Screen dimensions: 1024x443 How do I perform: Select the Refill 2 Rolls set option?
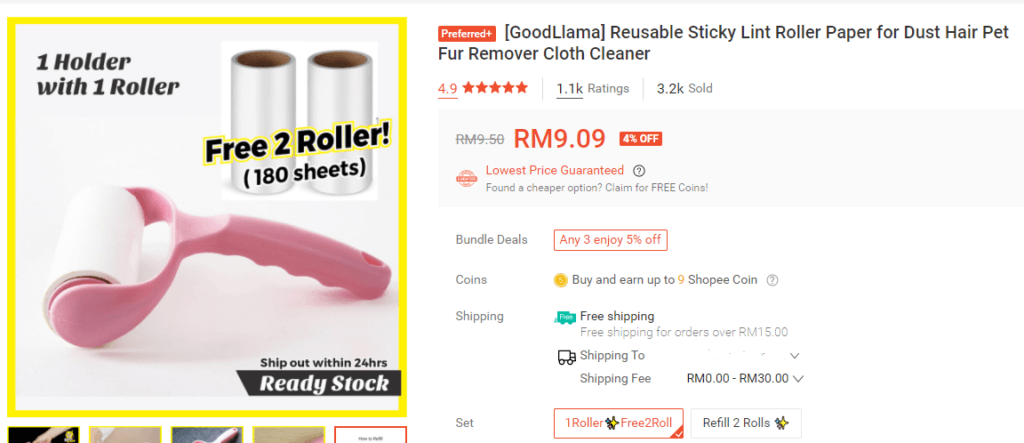click(x=746, y=423)
